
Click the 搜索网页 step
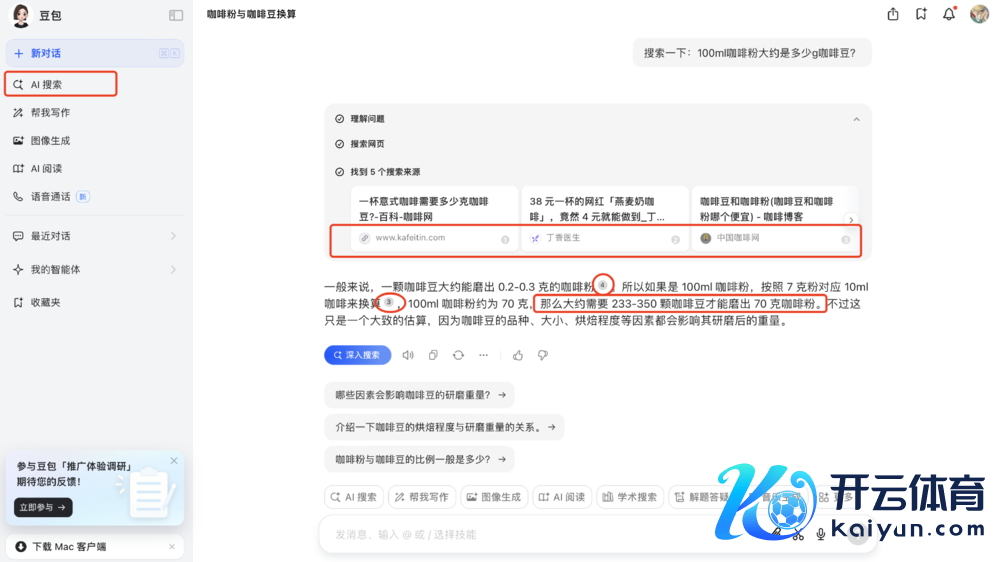click(367, 144)
